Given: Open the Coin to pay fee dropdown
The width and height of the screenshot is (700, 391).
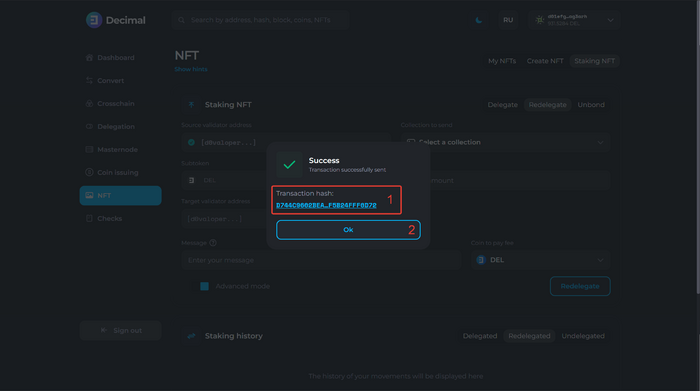Looking at the screenshot, I should [541, 260].
